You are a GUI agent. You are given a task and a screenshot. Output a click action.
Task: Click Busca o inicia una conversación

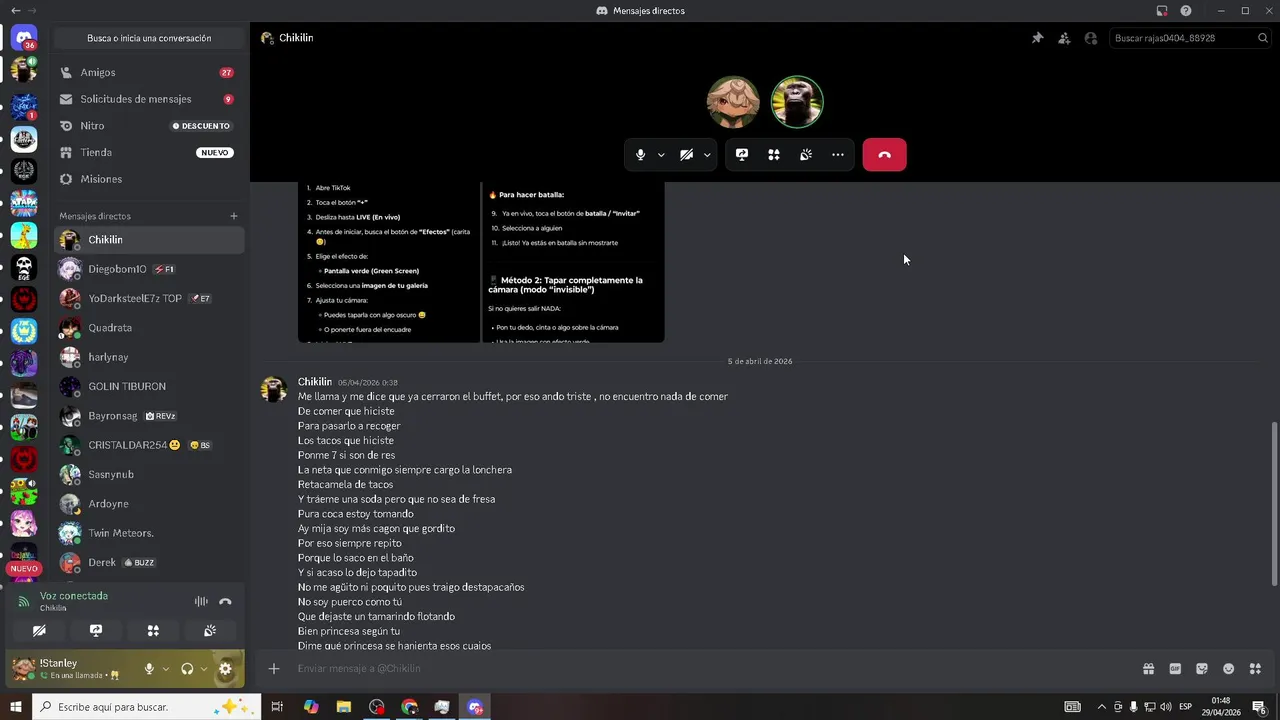tap(149, 38)
